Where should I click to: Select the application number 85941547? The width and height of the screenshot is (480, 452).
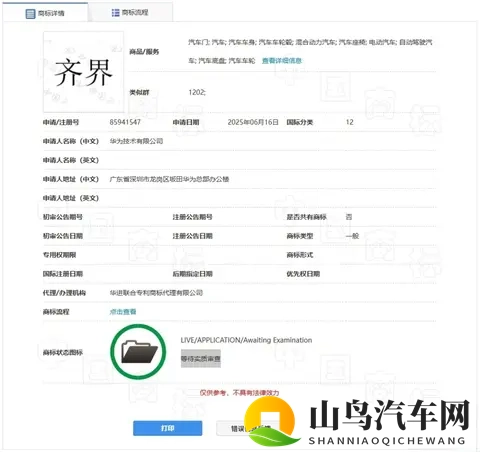coord(125,122)
